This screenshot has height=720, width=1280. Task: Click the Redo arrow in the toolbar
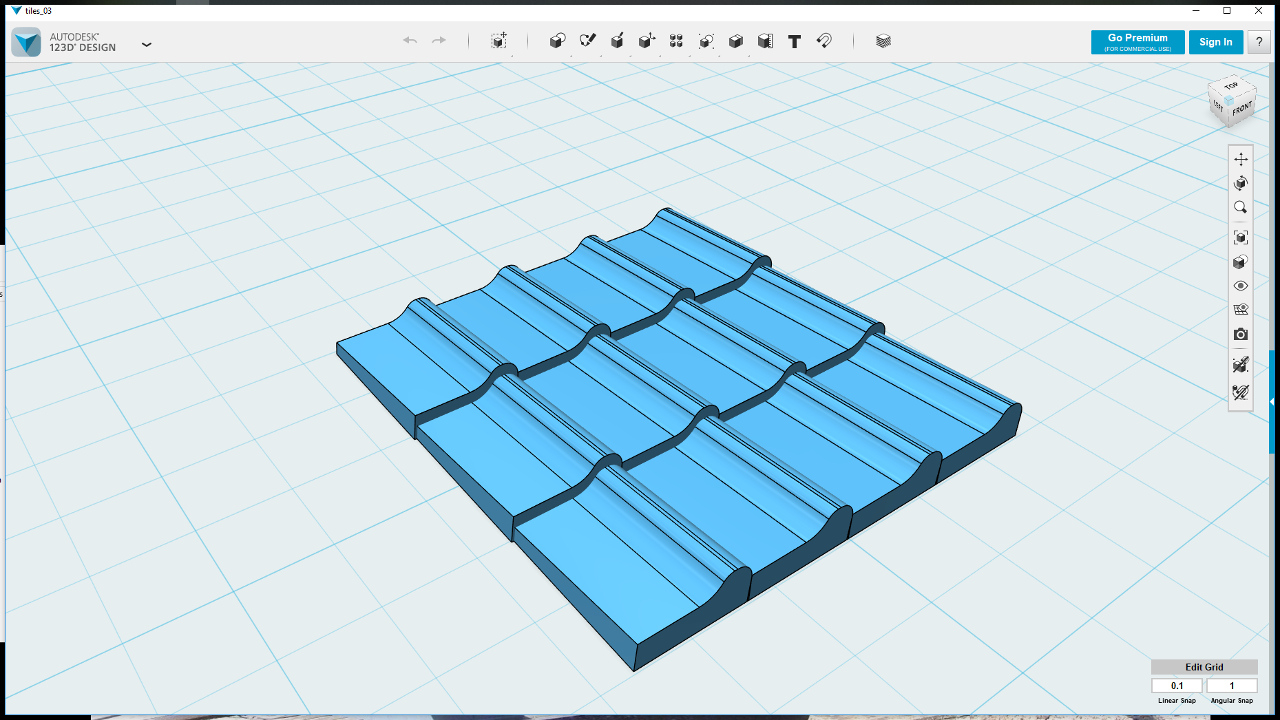(439, 41)
